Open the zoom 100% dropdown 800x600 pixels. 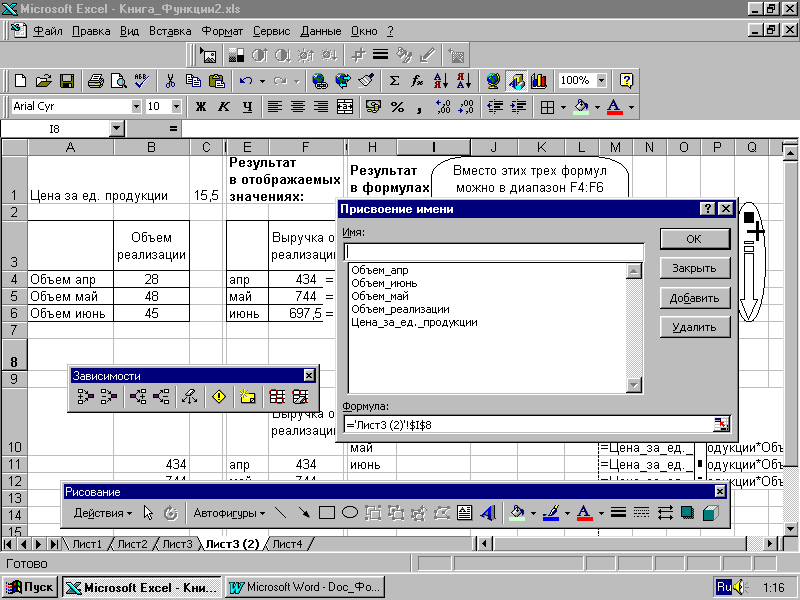click(602, 81)
